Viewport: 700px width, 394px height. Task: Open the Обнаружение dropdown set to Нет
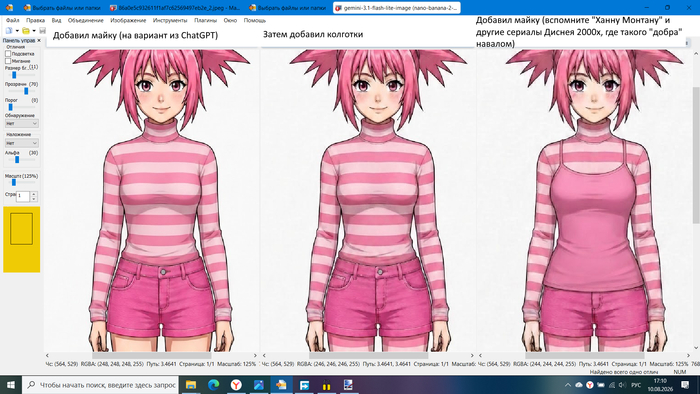coord(21,123)
